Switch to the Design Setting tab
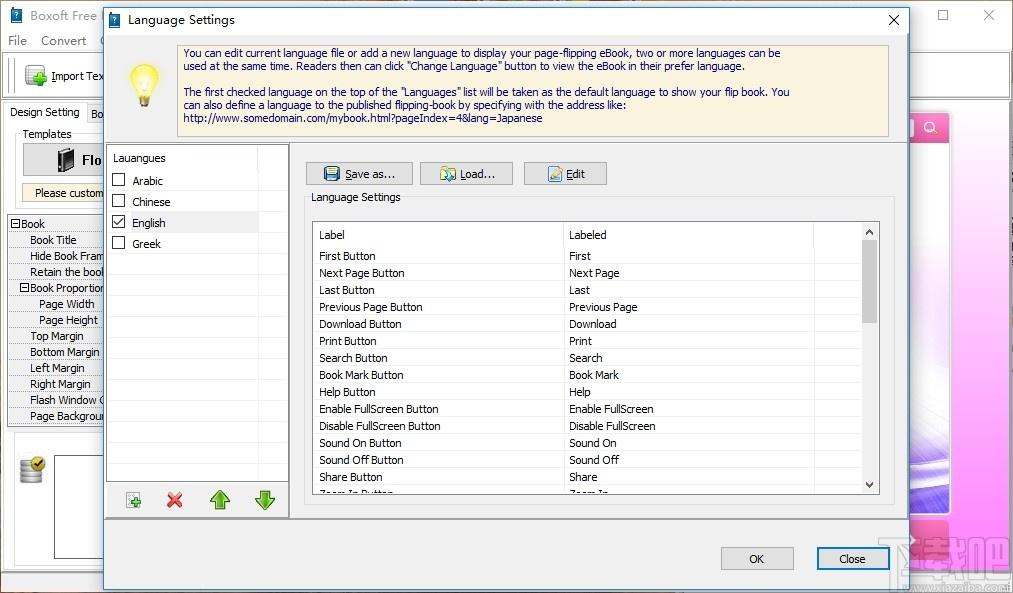1013x593 pixels. click(x=45, y=112)
